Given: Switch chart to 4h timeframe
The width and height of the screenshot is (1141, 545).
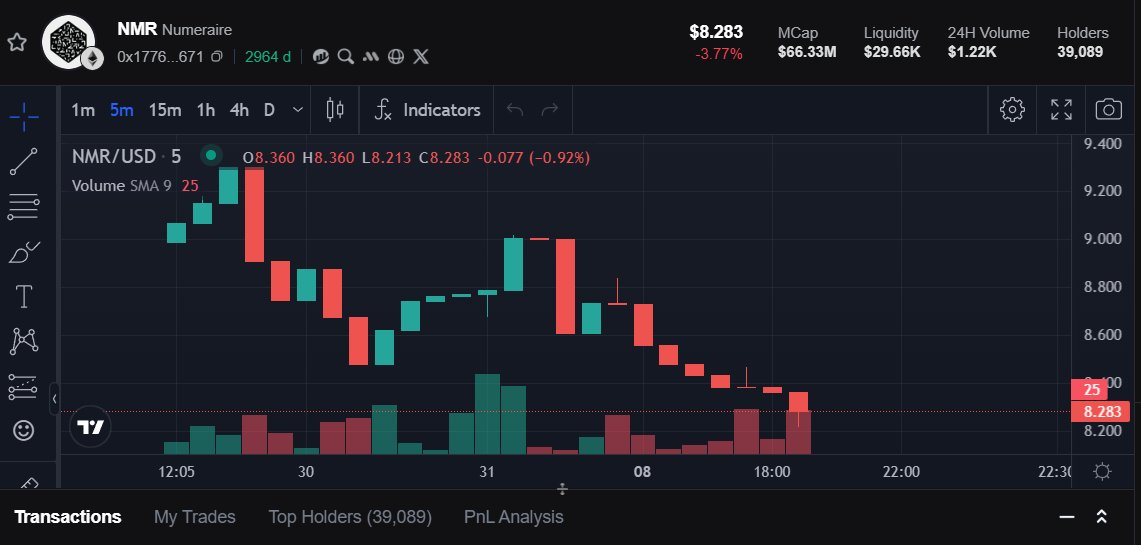Looking at the screenshot, I should pos(239,111).
